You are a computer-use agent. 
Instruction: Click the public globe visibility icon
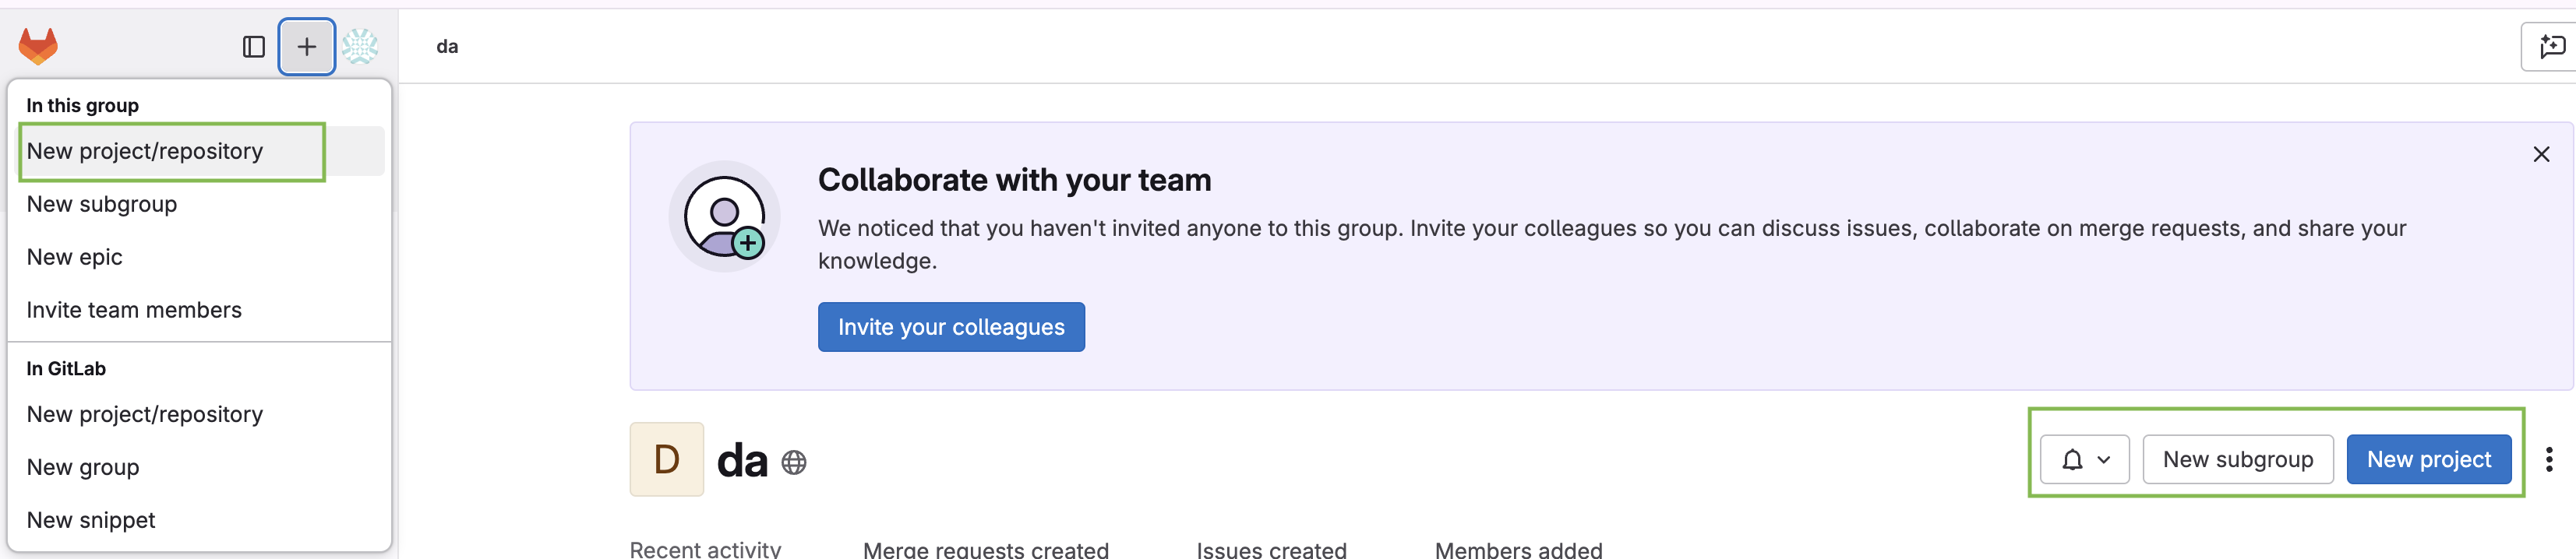(794, 463)
